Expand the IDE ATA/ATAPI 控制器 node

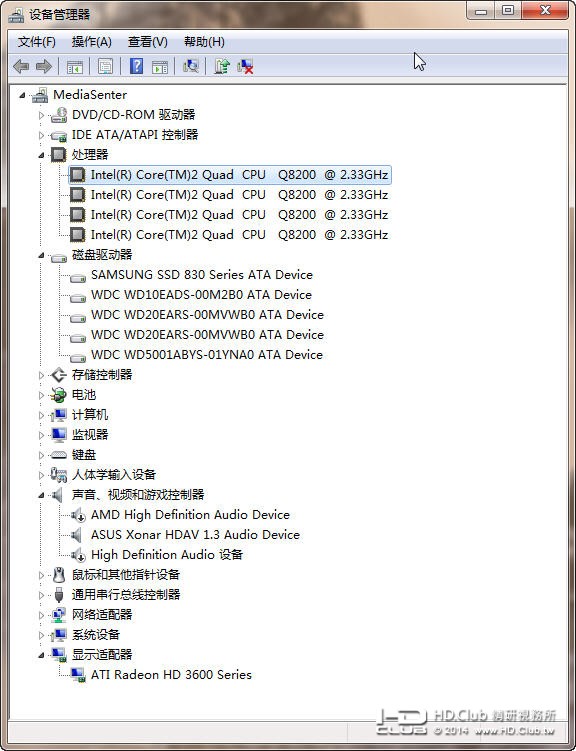click(x=41, y=136)
